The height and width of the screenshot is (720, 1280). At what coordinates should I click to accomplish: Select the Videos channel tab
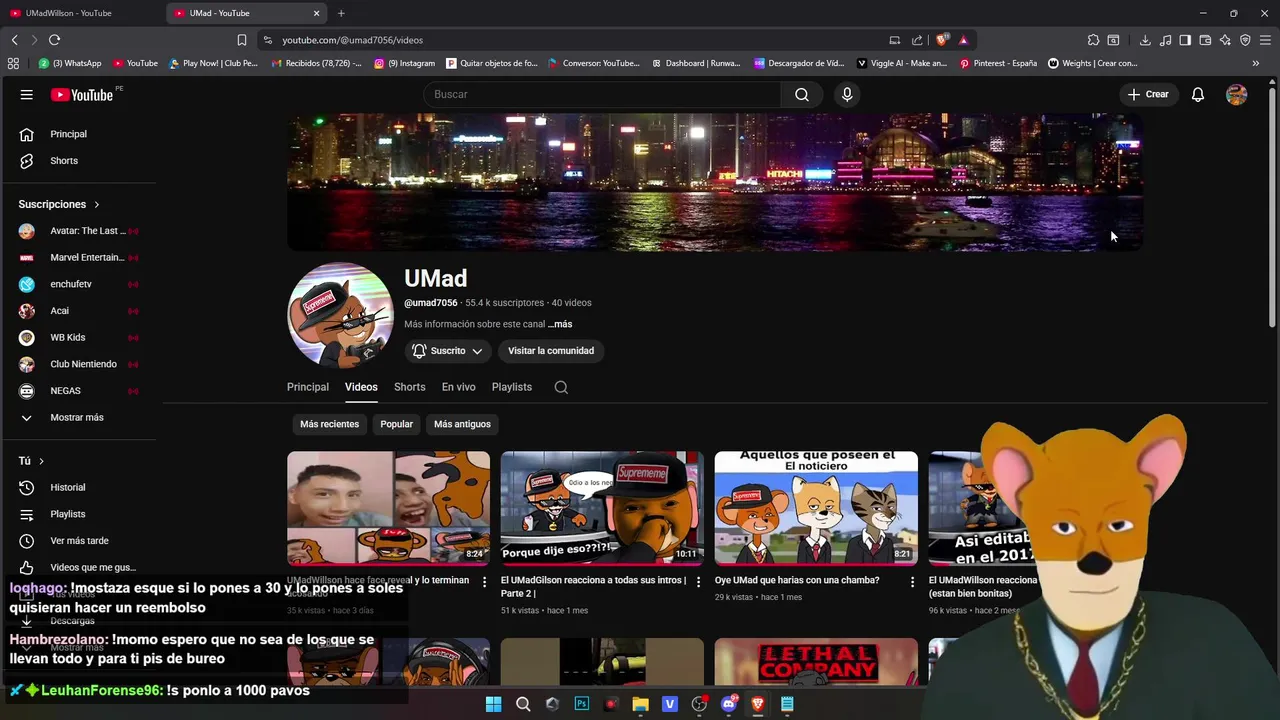point(361,387)
